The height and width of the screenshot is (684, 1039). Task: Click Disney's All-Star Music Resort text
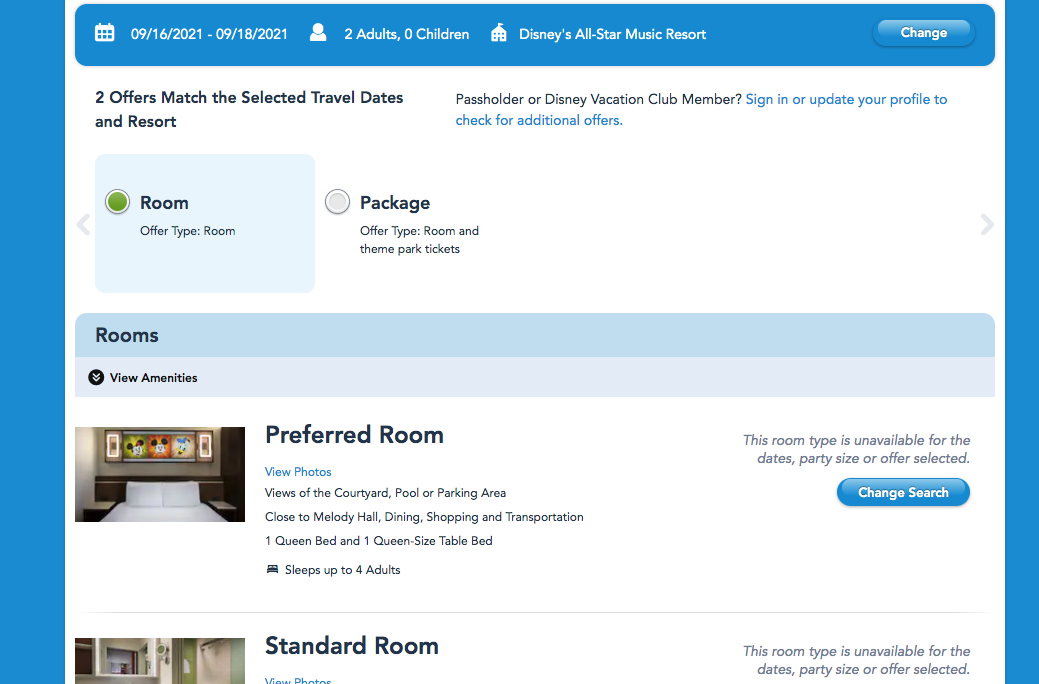tap(612, 34)
